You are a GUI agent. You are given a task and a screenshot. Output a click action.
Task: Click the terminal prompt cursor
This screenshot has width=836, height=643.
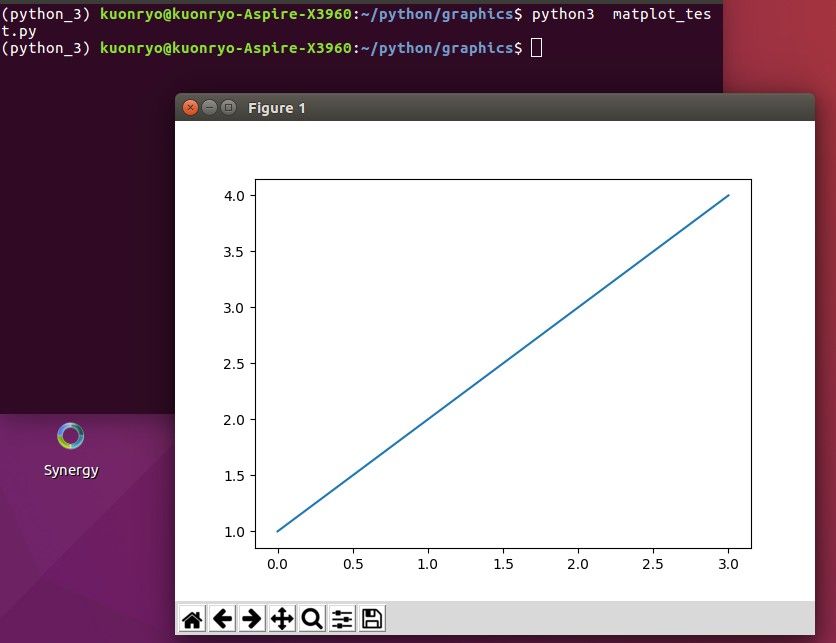pos(536,47)
